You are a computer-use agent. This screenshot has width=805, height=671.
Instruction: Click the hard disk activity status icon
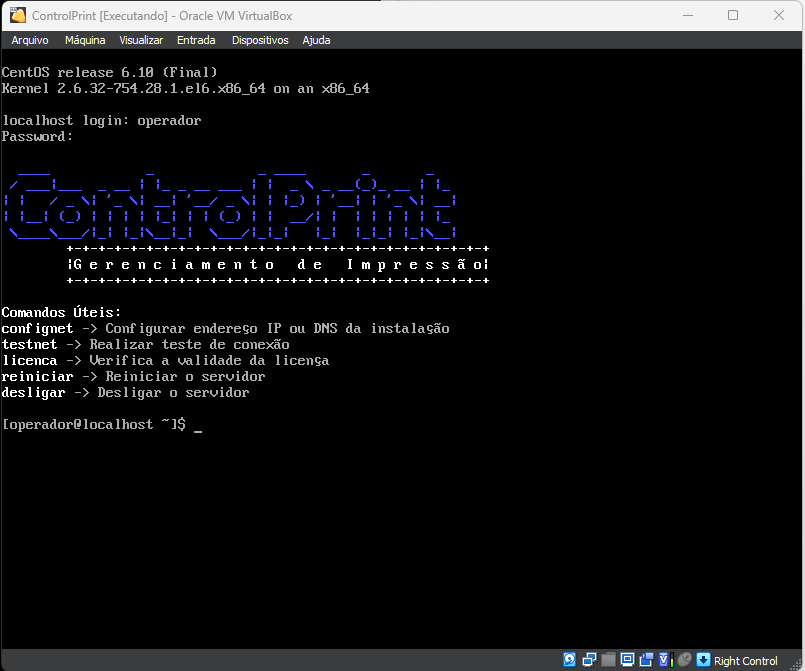[x=570, y=660]
